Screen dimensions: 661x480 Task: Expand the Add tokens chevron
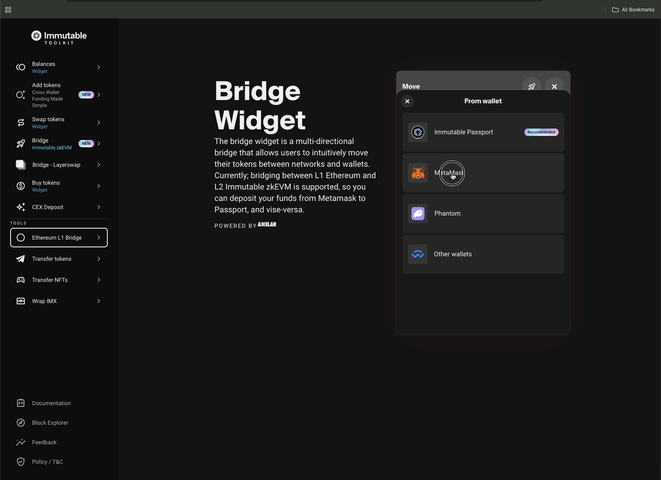(x=99, y=95)
